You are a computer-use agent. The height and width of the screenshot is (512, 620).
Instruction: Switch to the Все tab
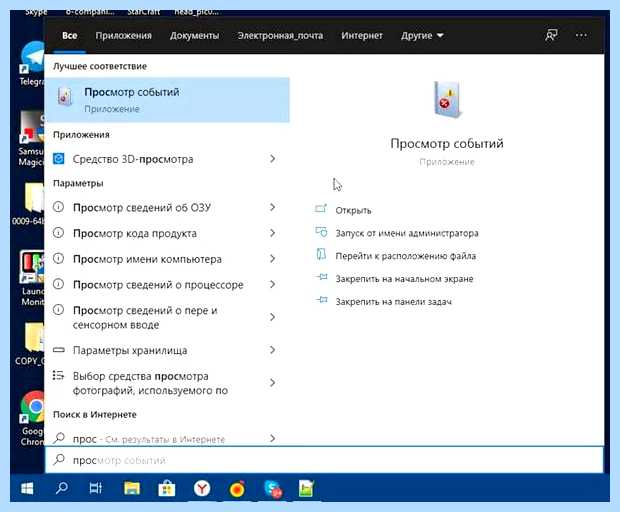(x=70, y=36)
